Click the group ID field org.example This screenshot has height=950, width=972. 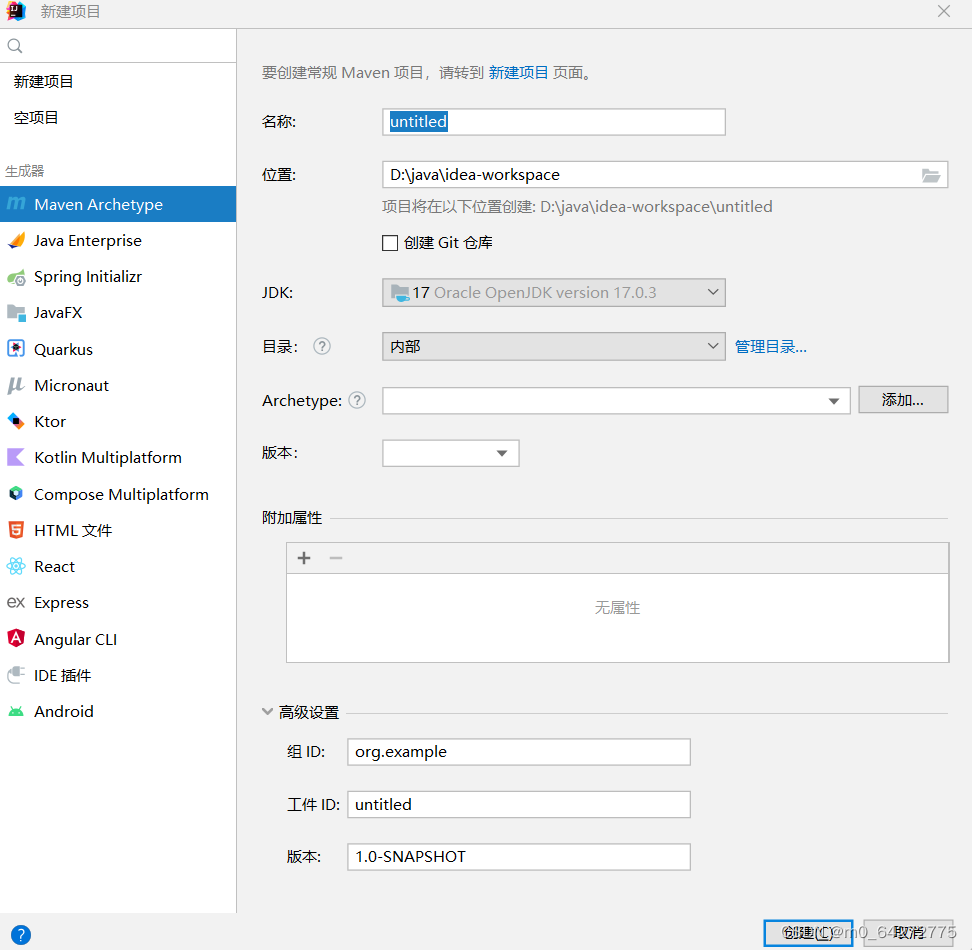click(x=519, y=752)
